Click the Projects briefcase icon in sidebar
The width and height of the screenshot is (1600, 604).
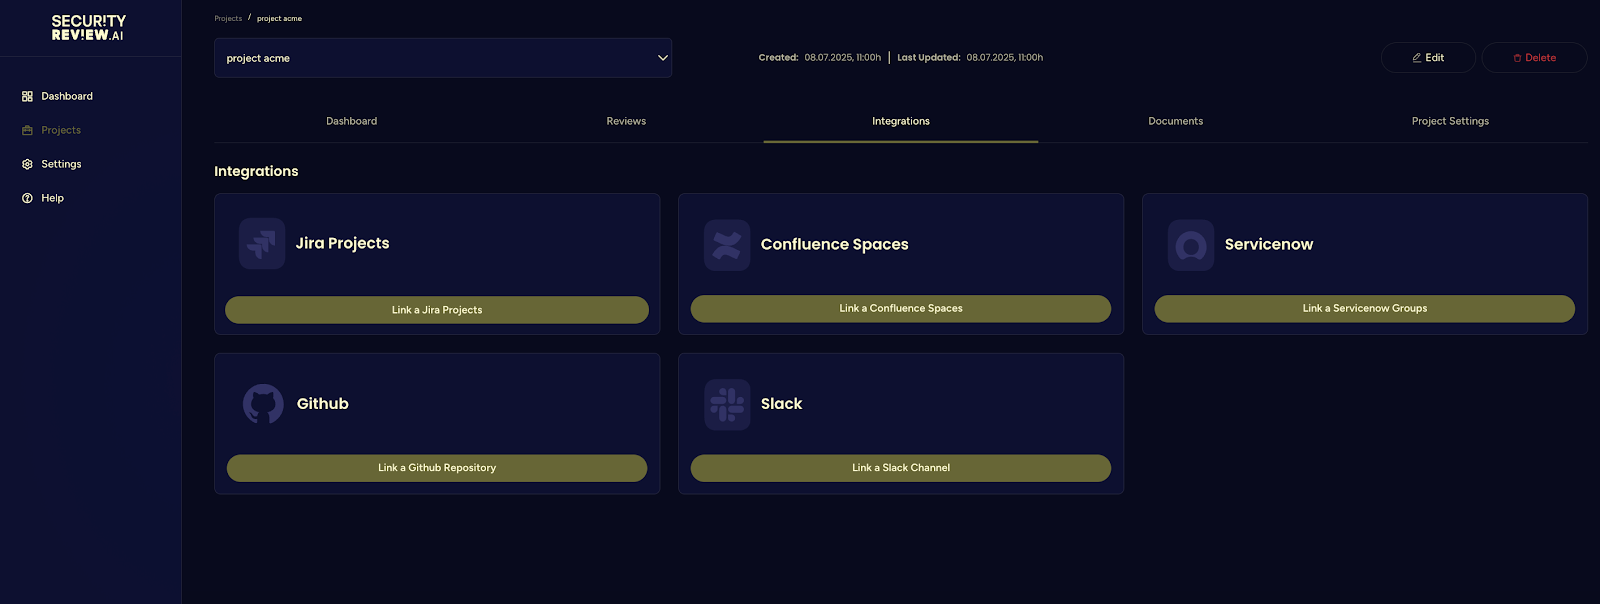(27, 131)
